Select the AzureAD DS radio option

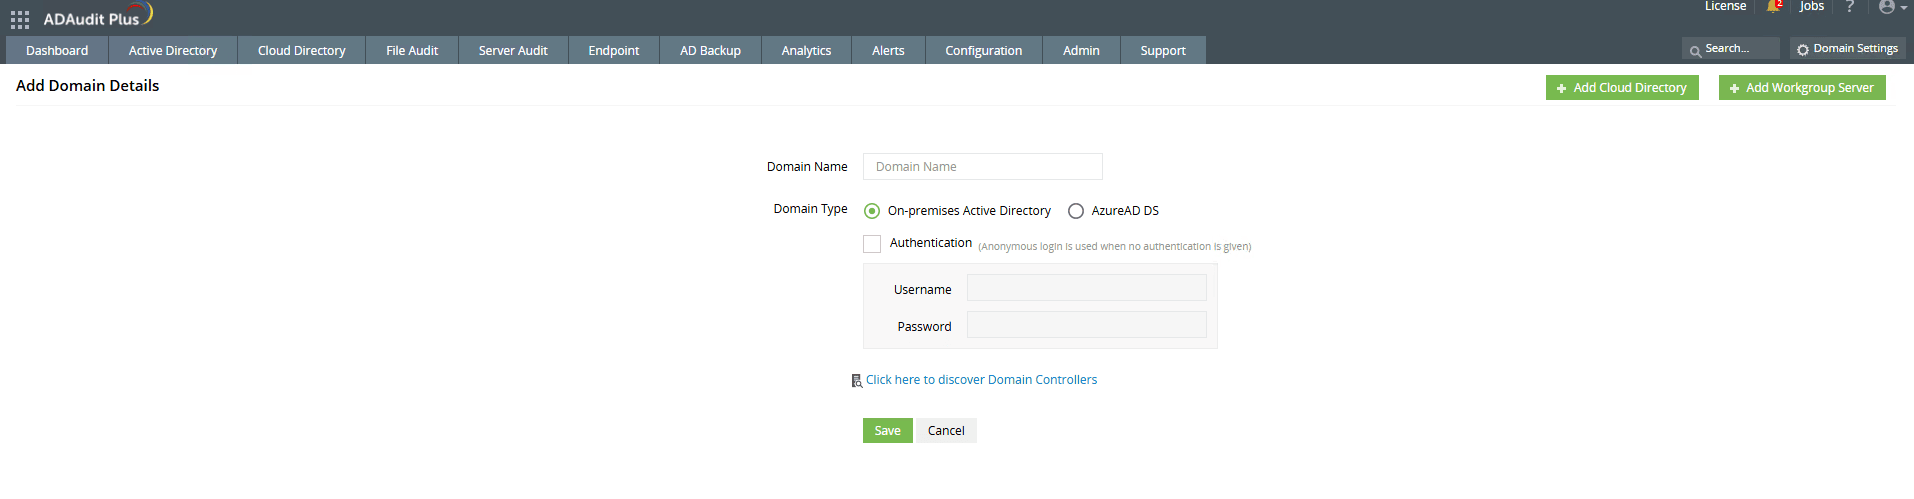(x=1076, y=211)
